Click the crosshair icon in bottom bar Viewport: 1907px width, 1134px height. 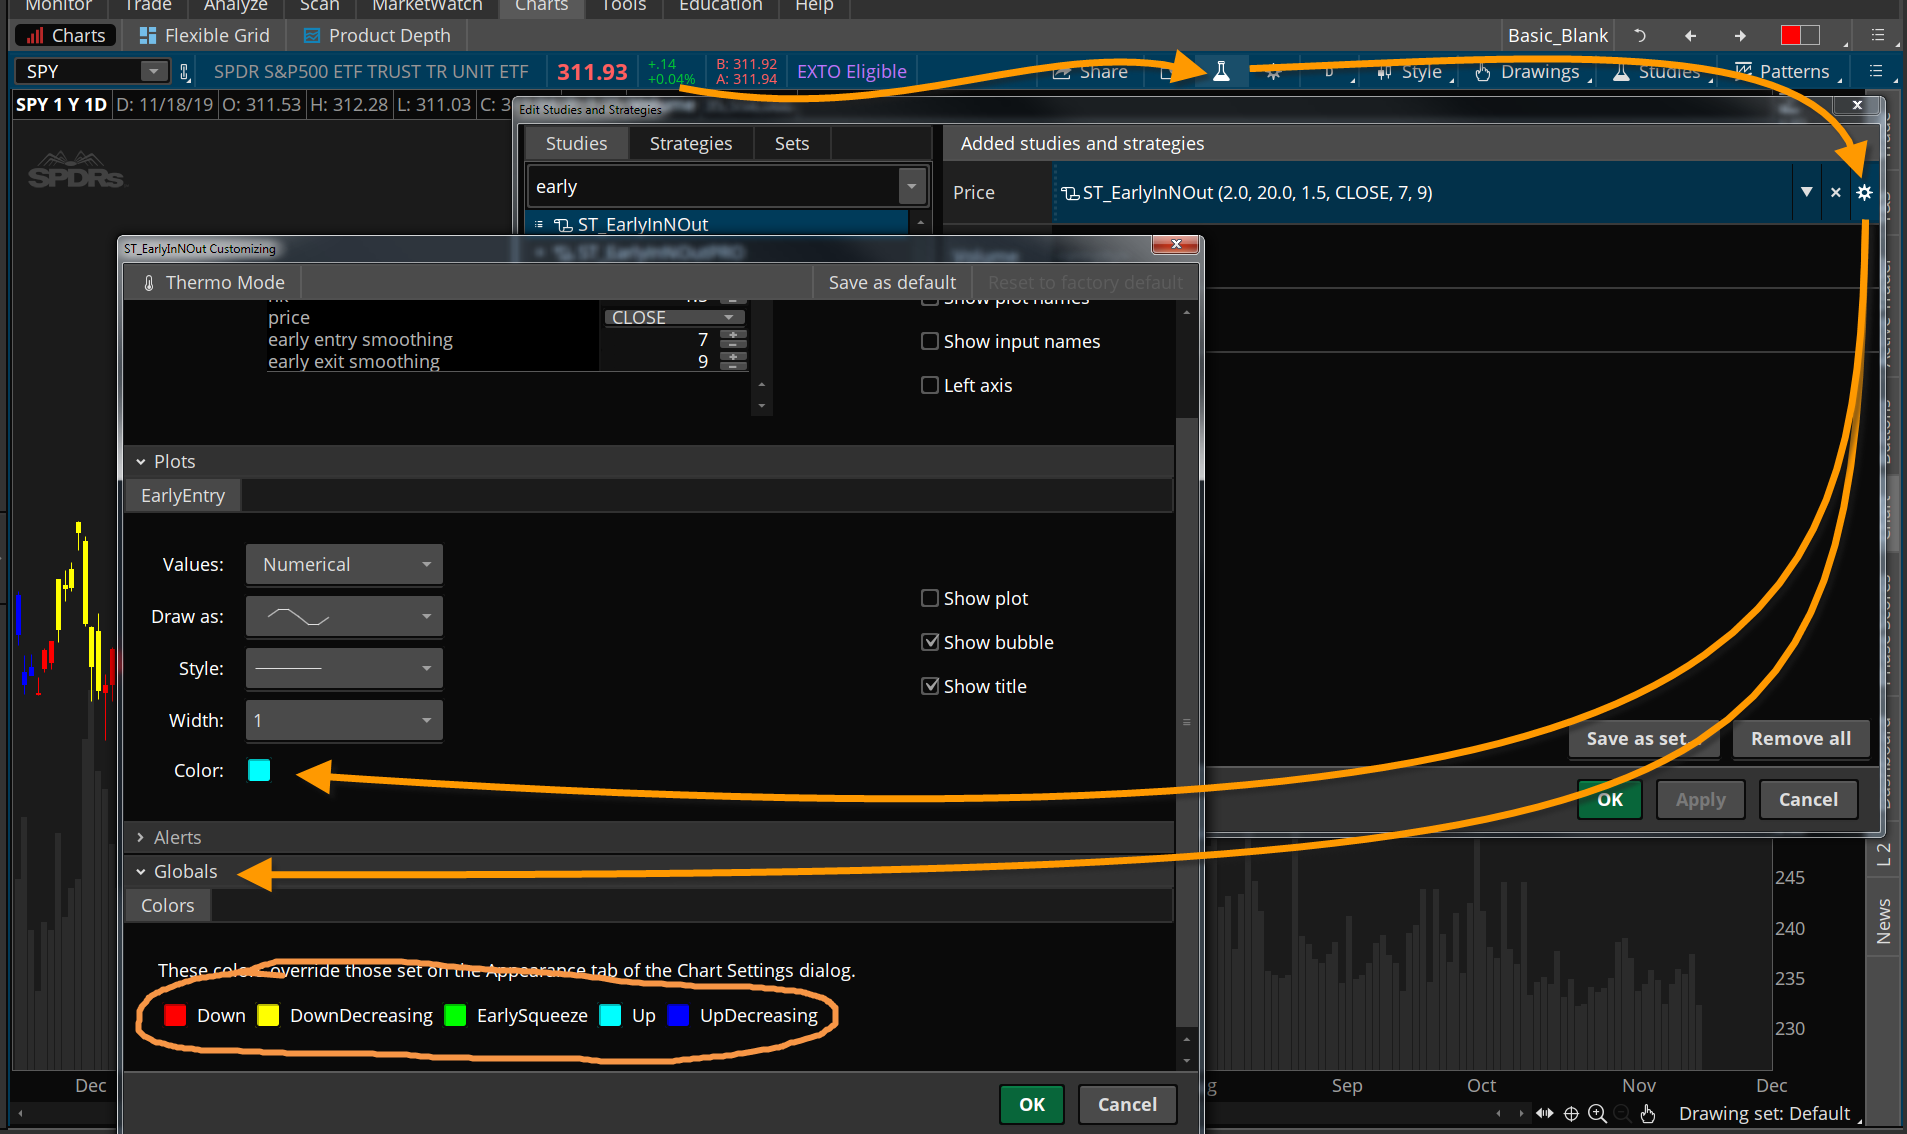(1571, 1113)
